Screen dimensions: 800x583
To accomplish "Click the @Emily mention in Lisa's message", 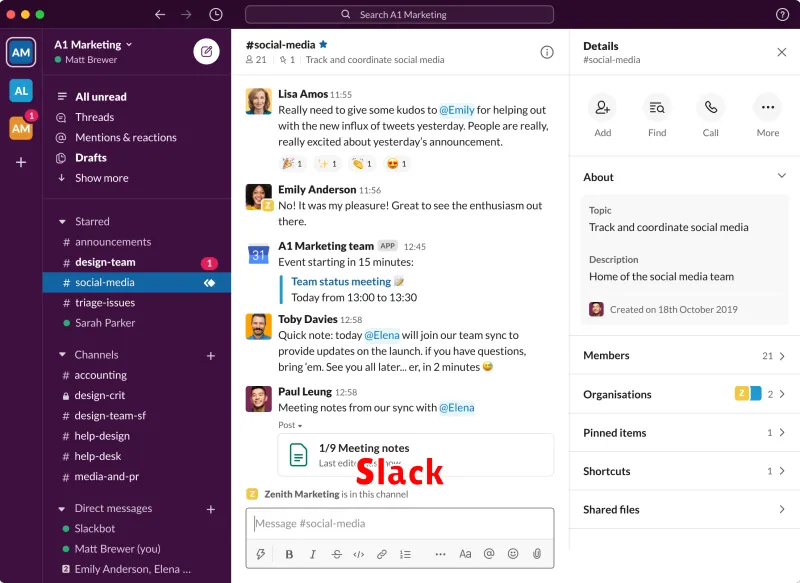I will pyautogui.click(x=457, y=110).
